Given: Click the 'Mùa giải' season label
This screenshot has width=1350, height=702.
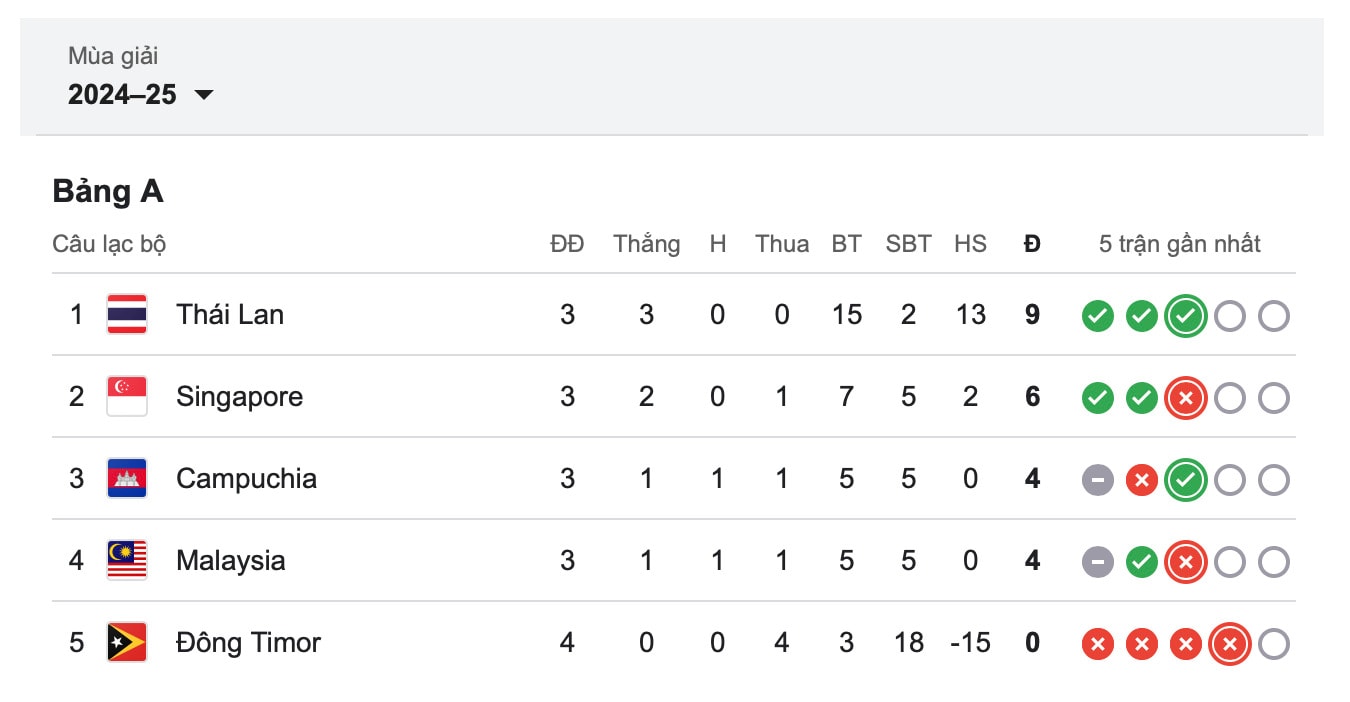Looking at the screenshot, I should click(x=113, y=56).
